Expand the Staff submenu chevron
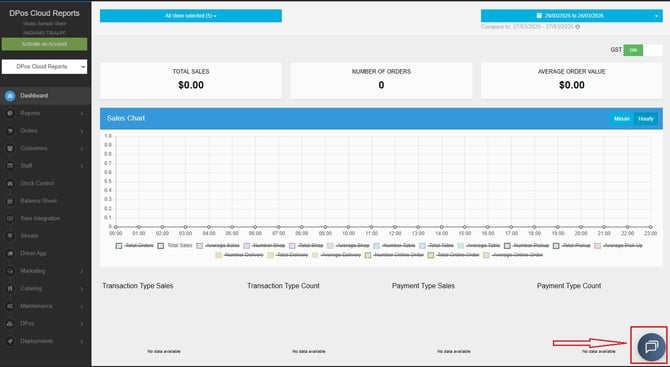This screenshot has height=367, width=670. (x=82, y=166)
